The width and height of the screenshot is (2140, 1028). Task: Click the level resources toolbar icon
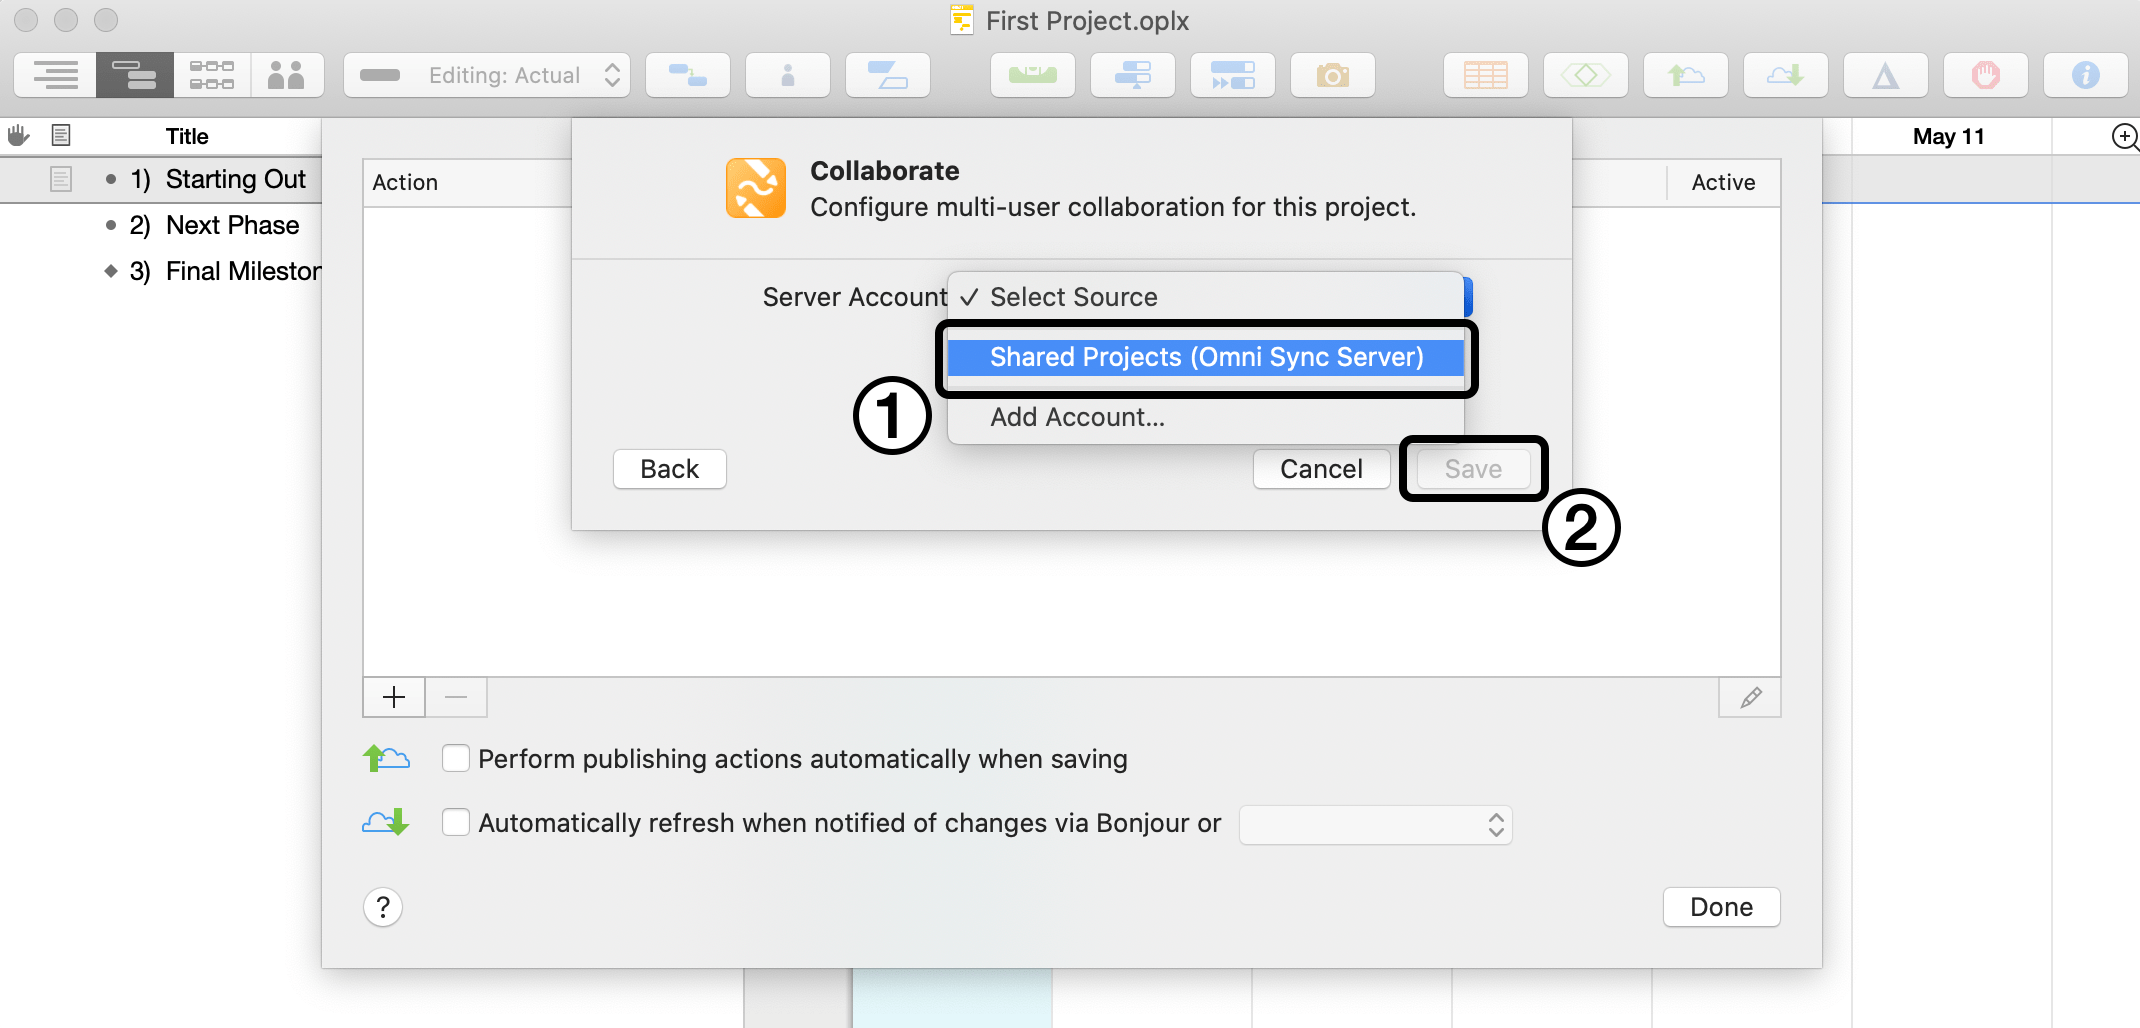(1032, 75)
